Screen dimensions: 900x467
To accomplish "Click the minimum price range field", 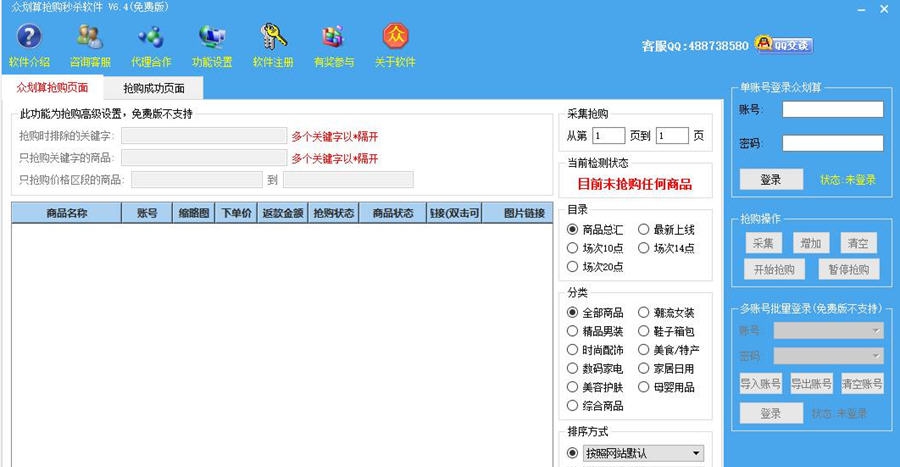I will (197, 180).
